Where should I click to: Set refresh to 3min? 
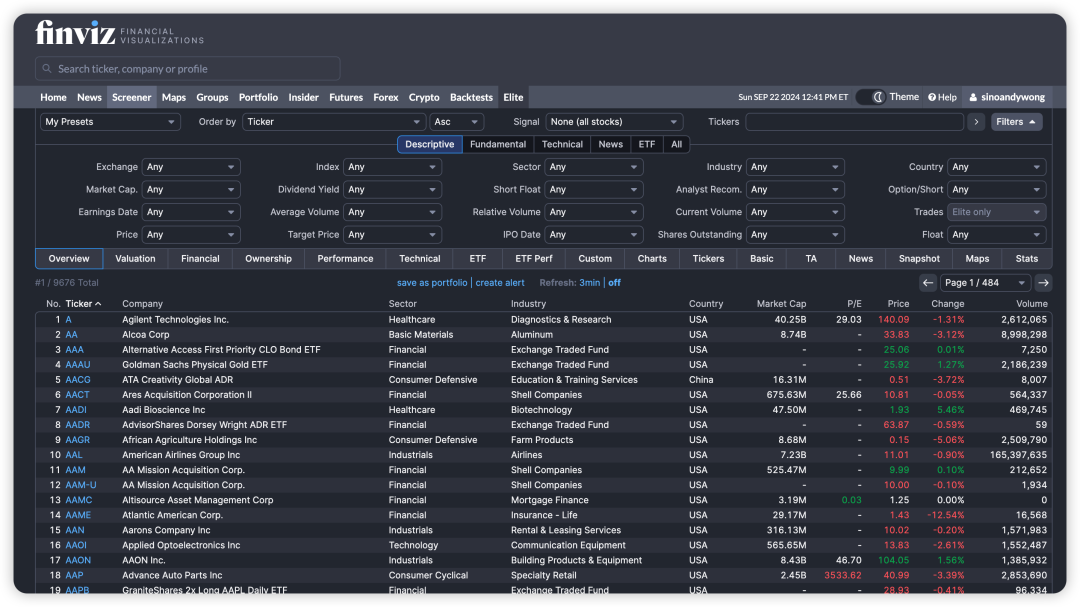tap(590, 283)
